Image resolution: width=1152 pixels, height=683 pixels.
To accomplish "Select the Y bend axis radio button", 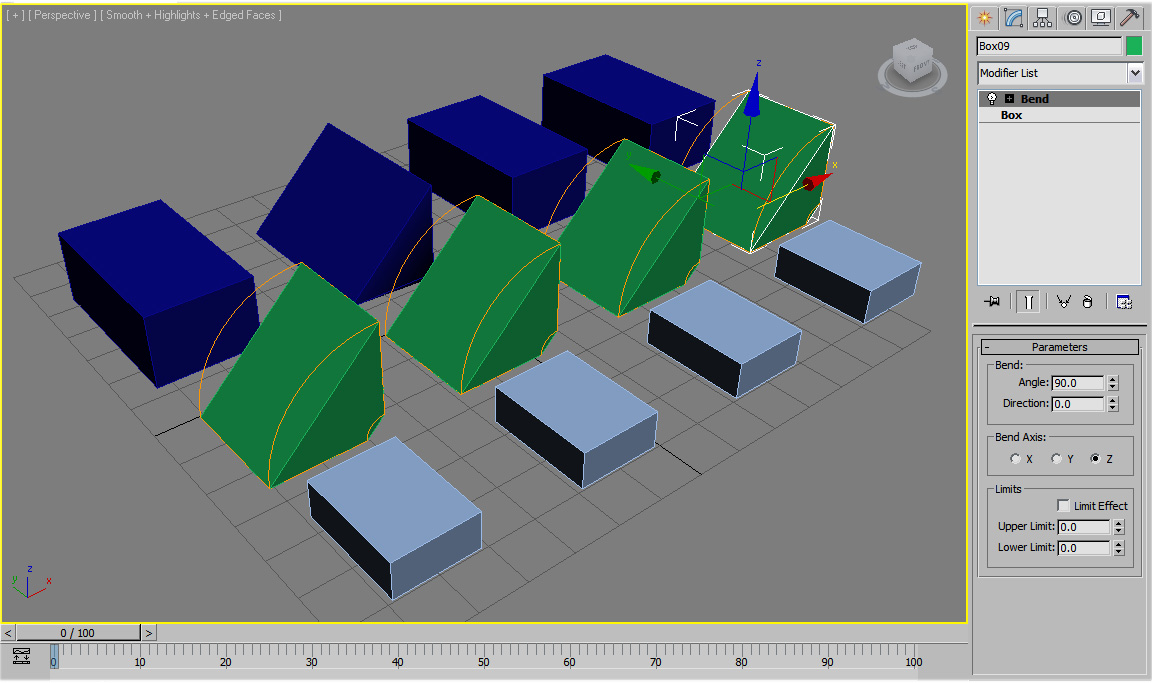I will (1057, 457).
